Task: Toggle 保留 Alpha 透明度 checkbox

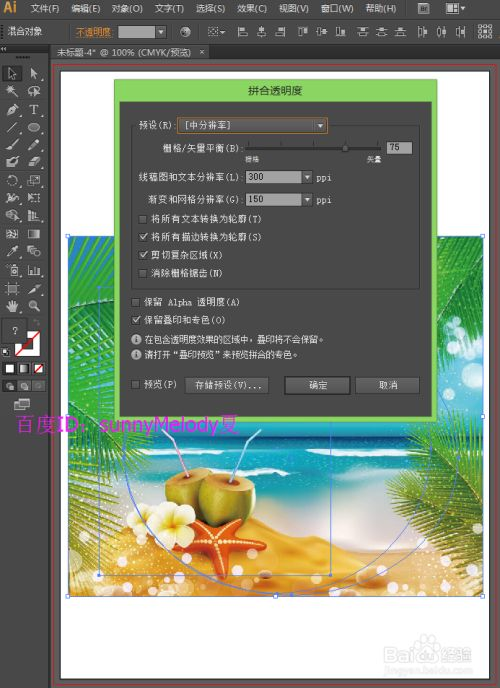Action: [x=136, y=302]
